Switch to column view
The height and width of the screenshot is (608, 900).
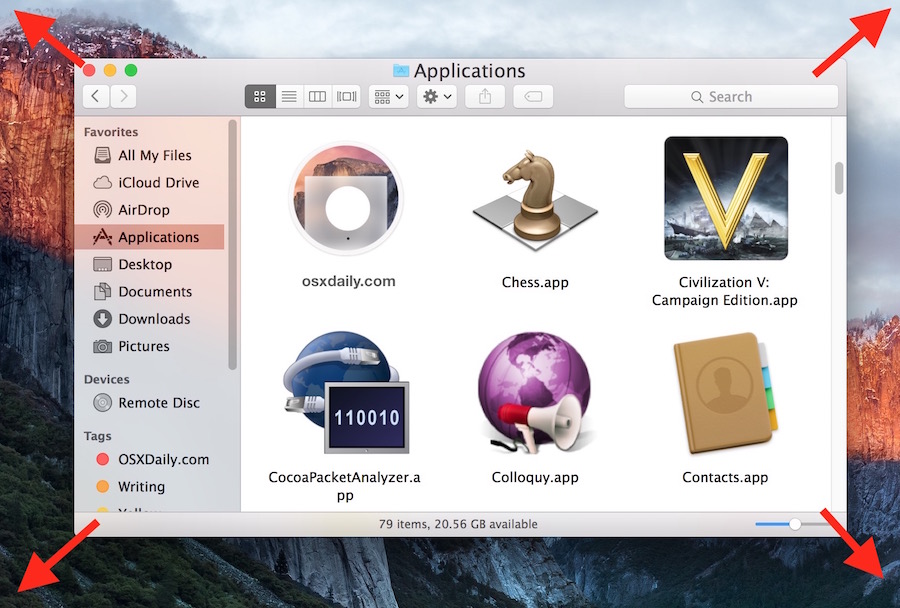coord(316,96)
